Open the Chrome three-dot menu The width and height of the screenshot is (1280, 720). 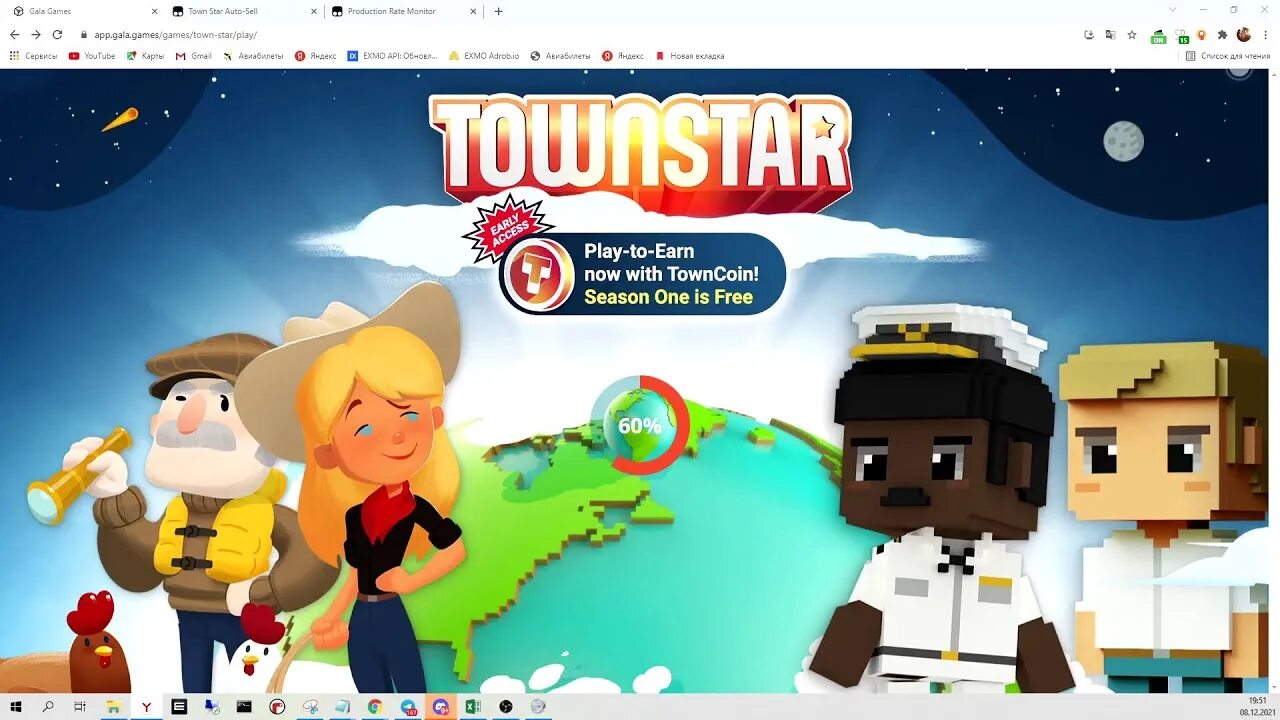[1265, 34]
